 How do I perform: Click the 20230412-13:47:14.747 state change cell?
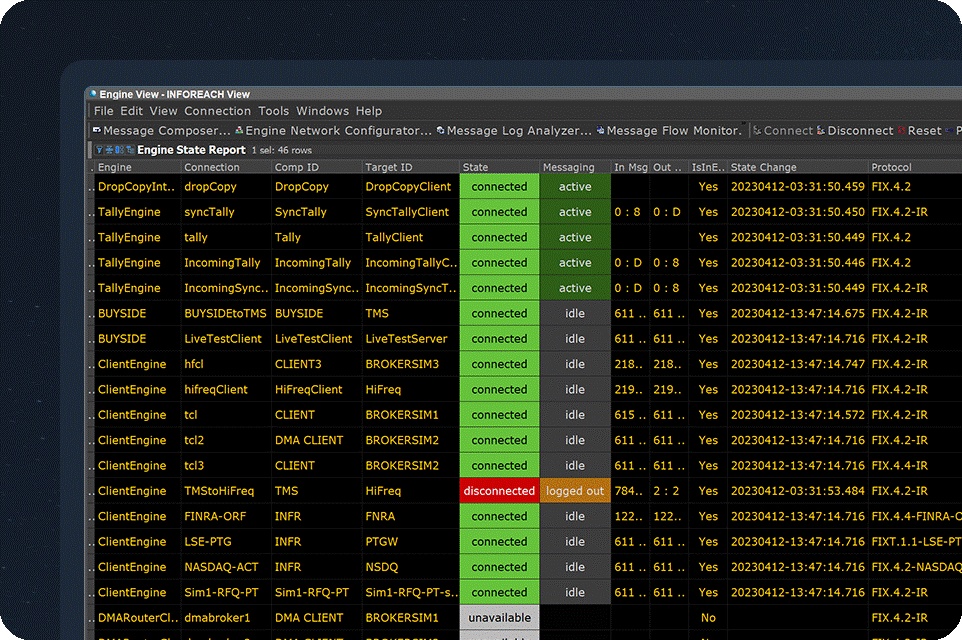tap(798, 364)
